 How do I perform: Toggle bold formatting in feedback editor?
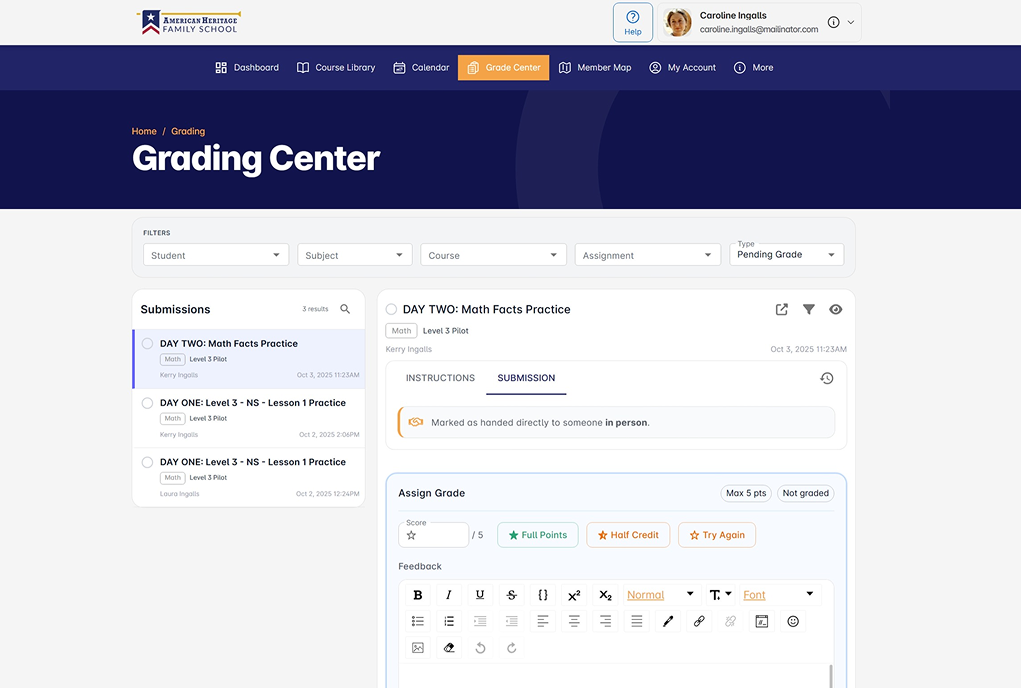tap(418, 595)
